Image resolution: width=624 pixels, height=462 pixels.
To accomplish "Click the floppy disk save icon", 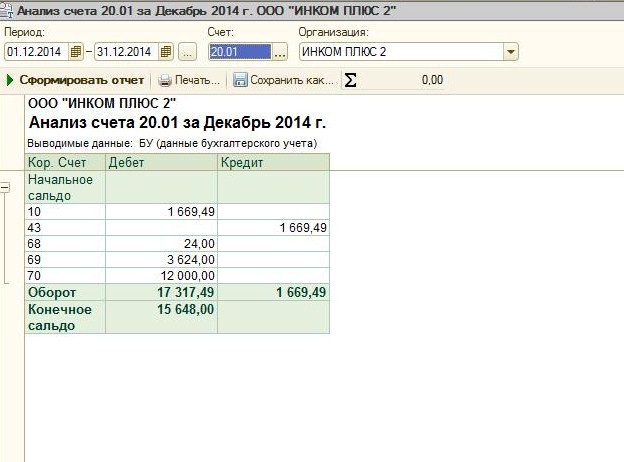I will tap(240, 80).
